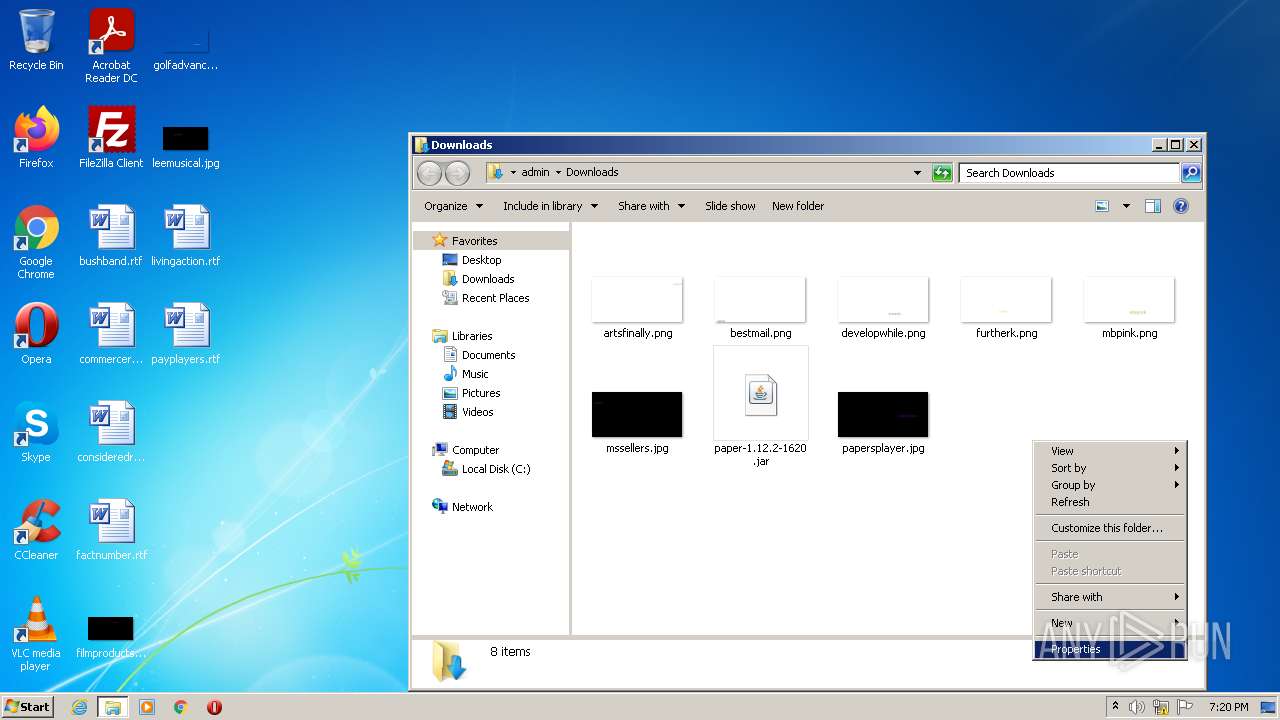Select paper-1.12.2-1620.jar file
This screenshot has width=1280, height=720.
(760, 407)
